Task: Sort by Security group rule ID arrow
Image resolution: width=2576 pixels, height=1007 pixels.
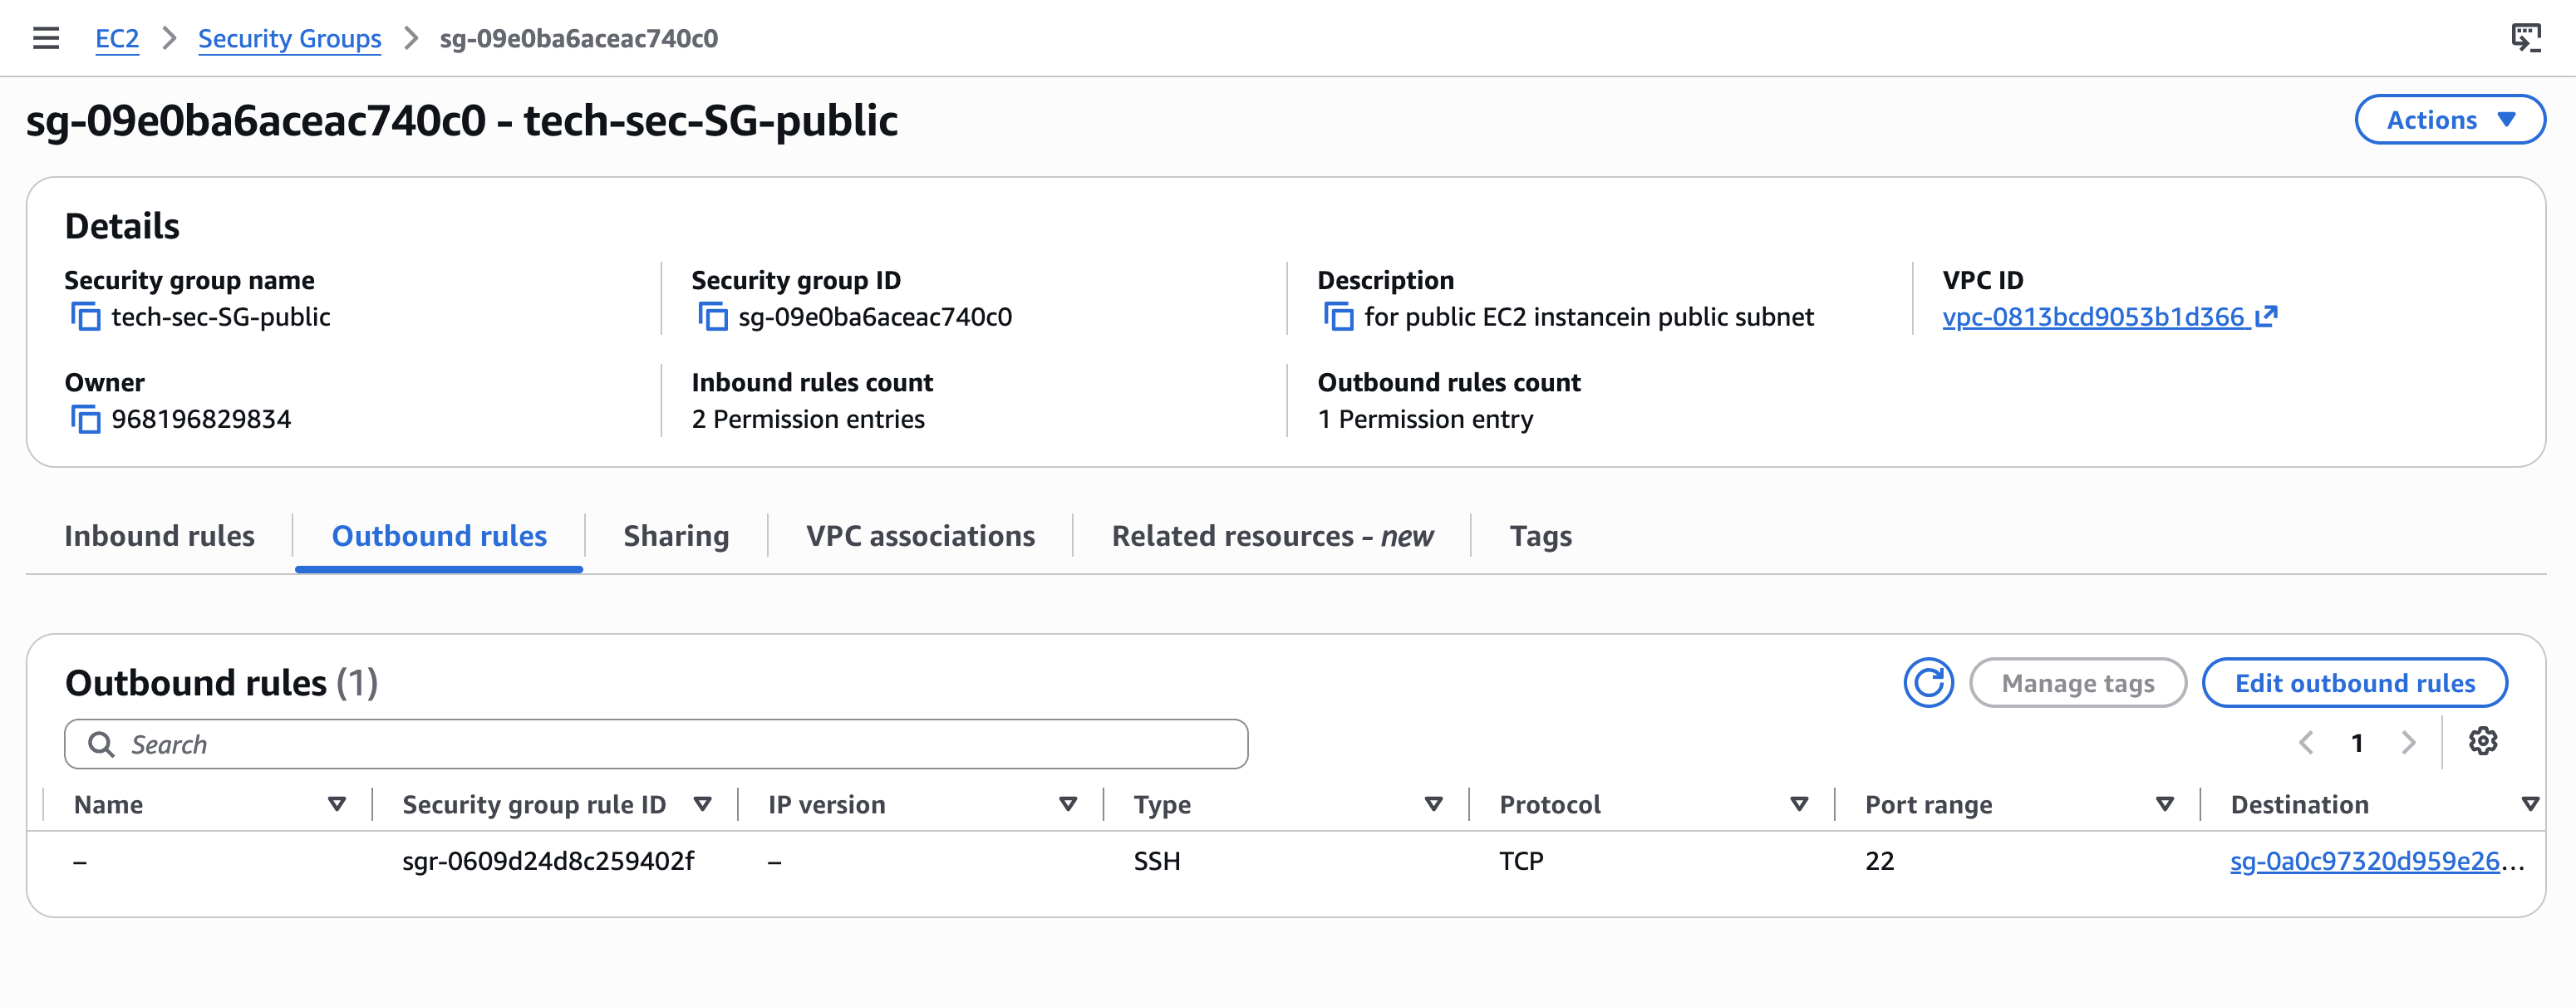Action: point(703,804)
